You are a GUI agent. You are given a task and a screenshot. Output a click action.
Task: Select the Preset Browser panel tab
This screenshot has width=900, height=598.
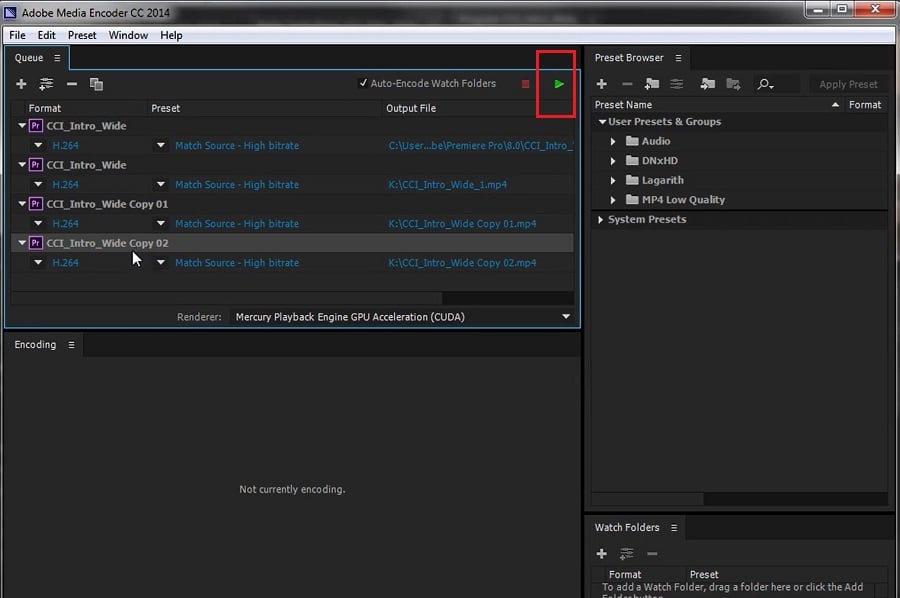(x=629, y=58)
